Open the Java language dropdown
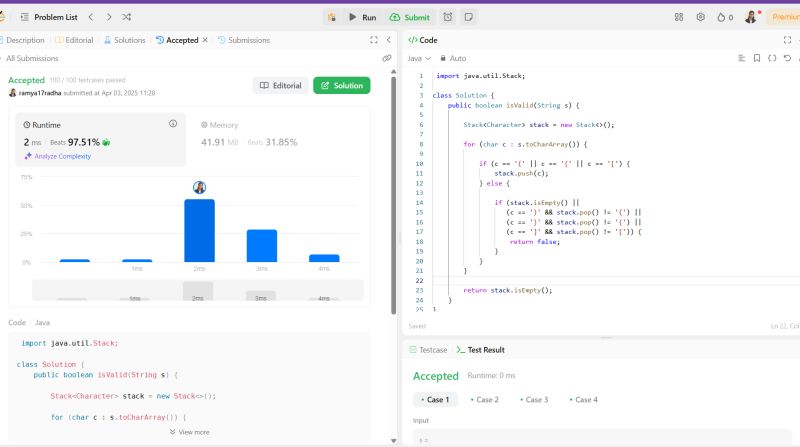This screenshot has height=447, width=800. pyautogui.click(x=419, y=58)
